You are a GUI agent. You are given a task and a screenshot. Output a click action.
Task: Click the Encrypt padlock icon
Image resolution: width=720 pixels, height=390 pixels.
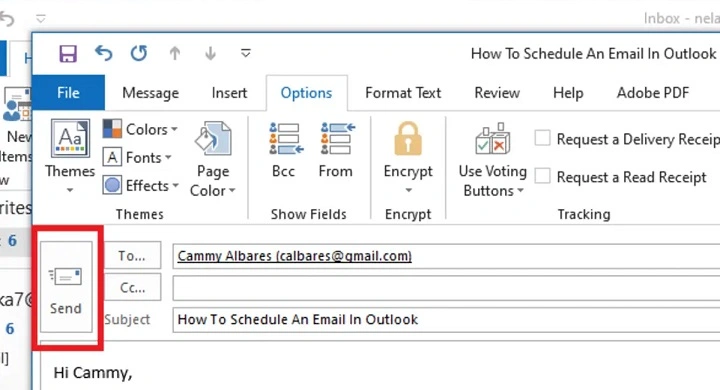coord(408,138)
